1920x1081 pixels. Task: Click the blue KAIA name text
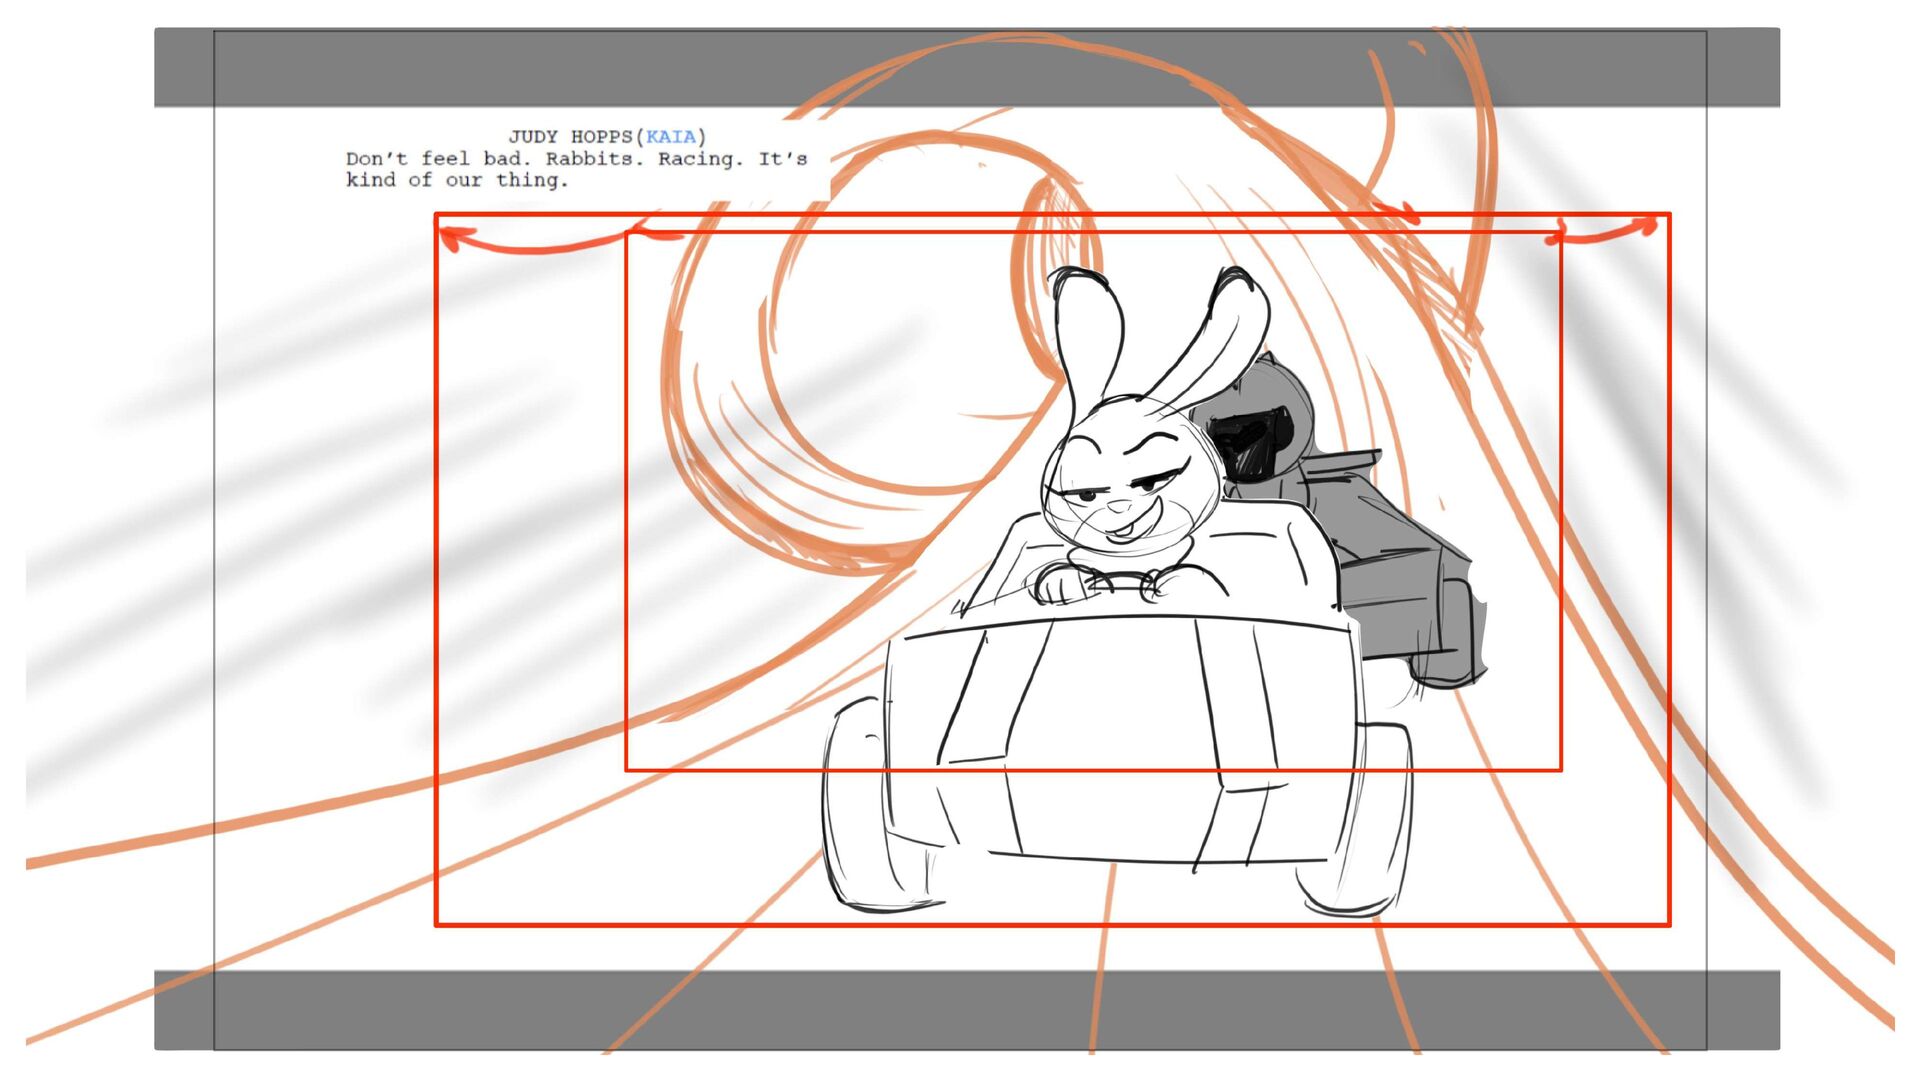pyautogui.click(x=670, y=137)
